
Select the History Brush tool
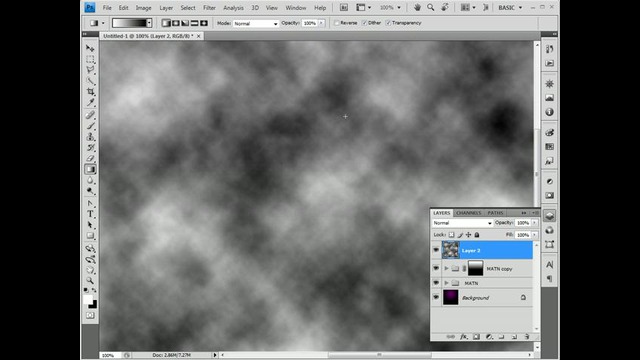[x=90, y=148]
